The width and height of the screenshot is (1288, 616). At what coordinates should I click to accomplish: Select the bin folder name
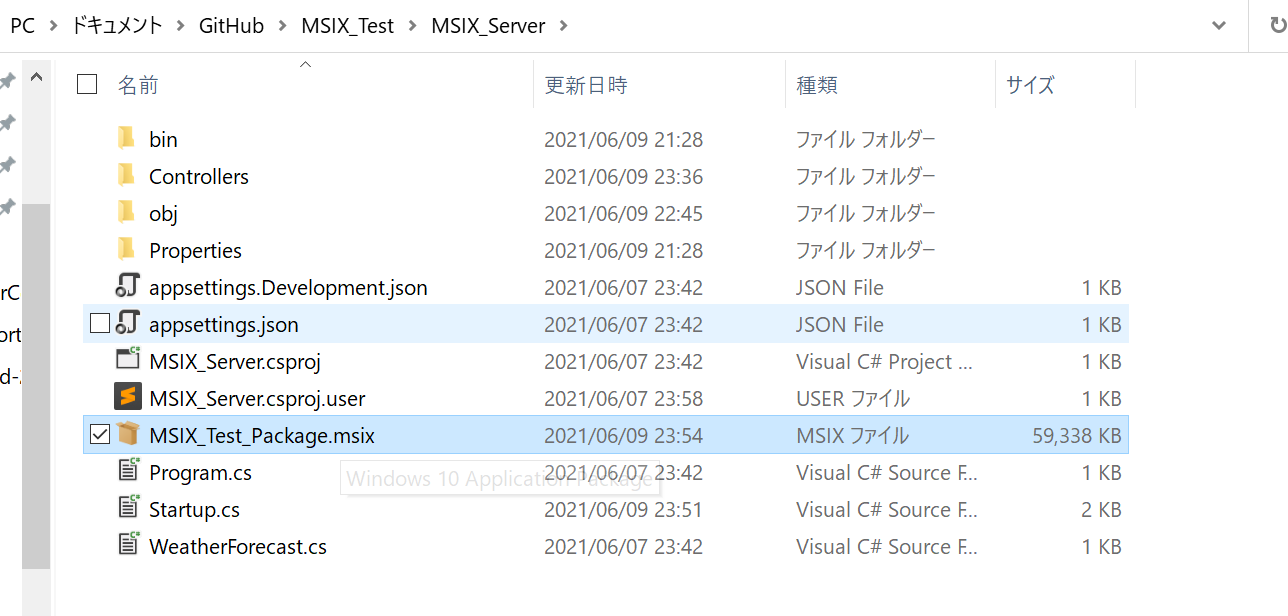coord(163,139)
